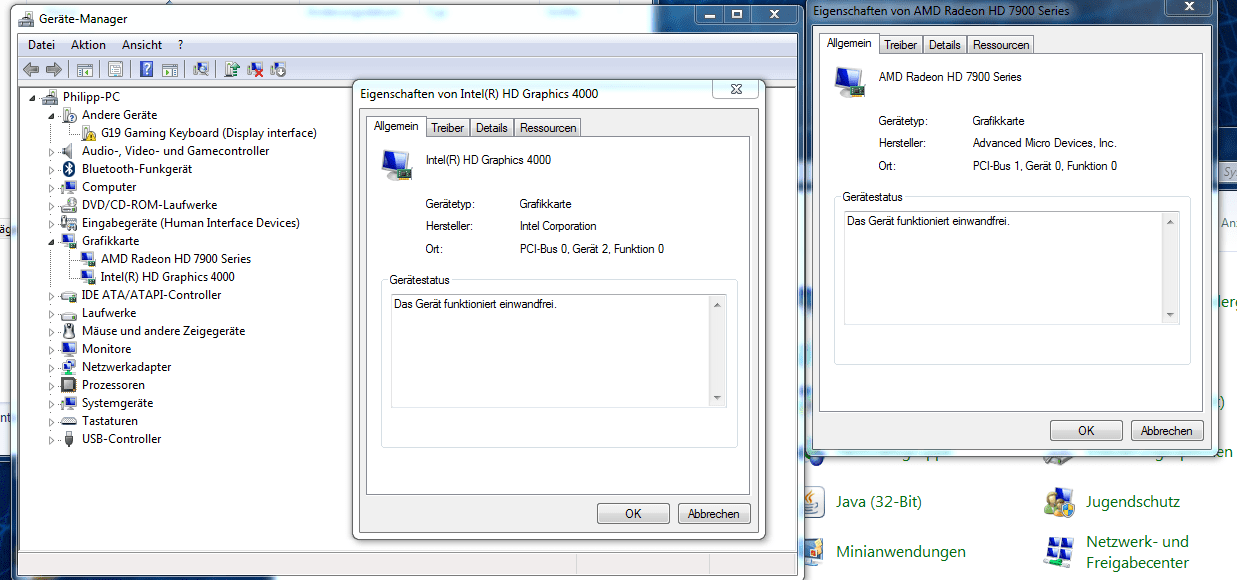1237x580 pixels.
Task: Open the Ansicht menu
Action: click(142, 45)
